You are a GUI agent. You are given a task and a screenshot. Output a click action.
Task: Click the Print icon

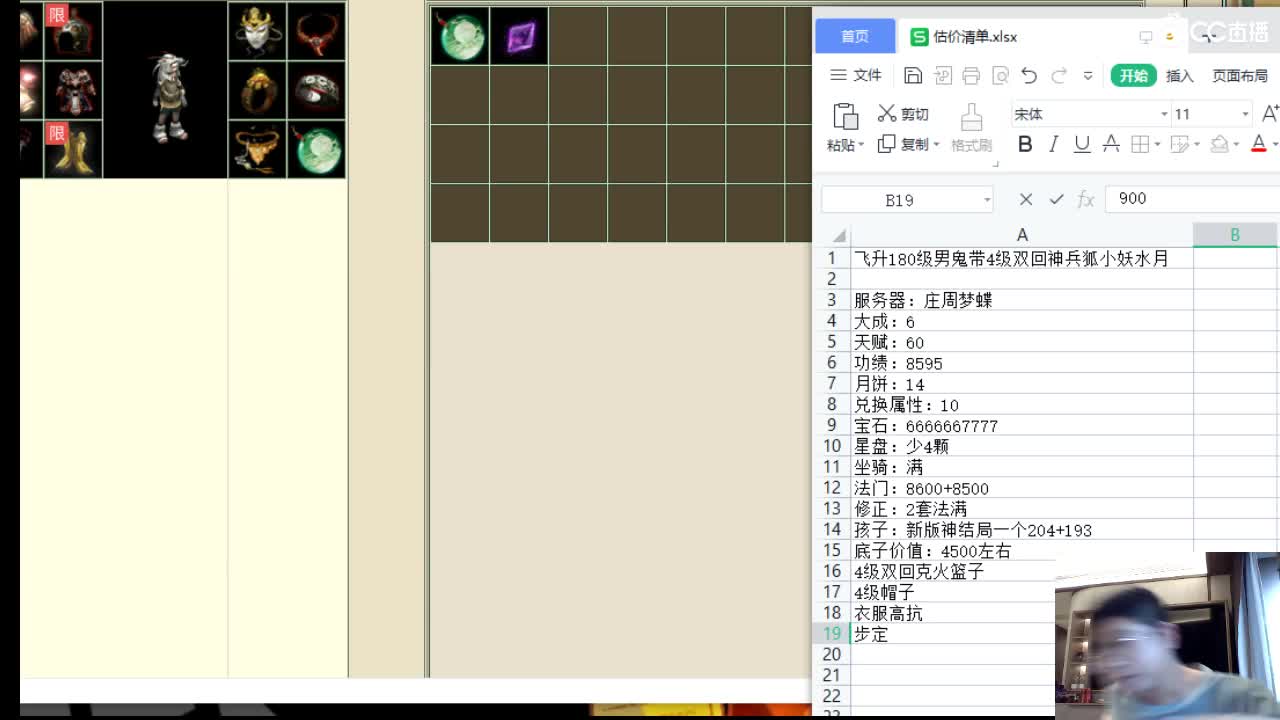971,76
